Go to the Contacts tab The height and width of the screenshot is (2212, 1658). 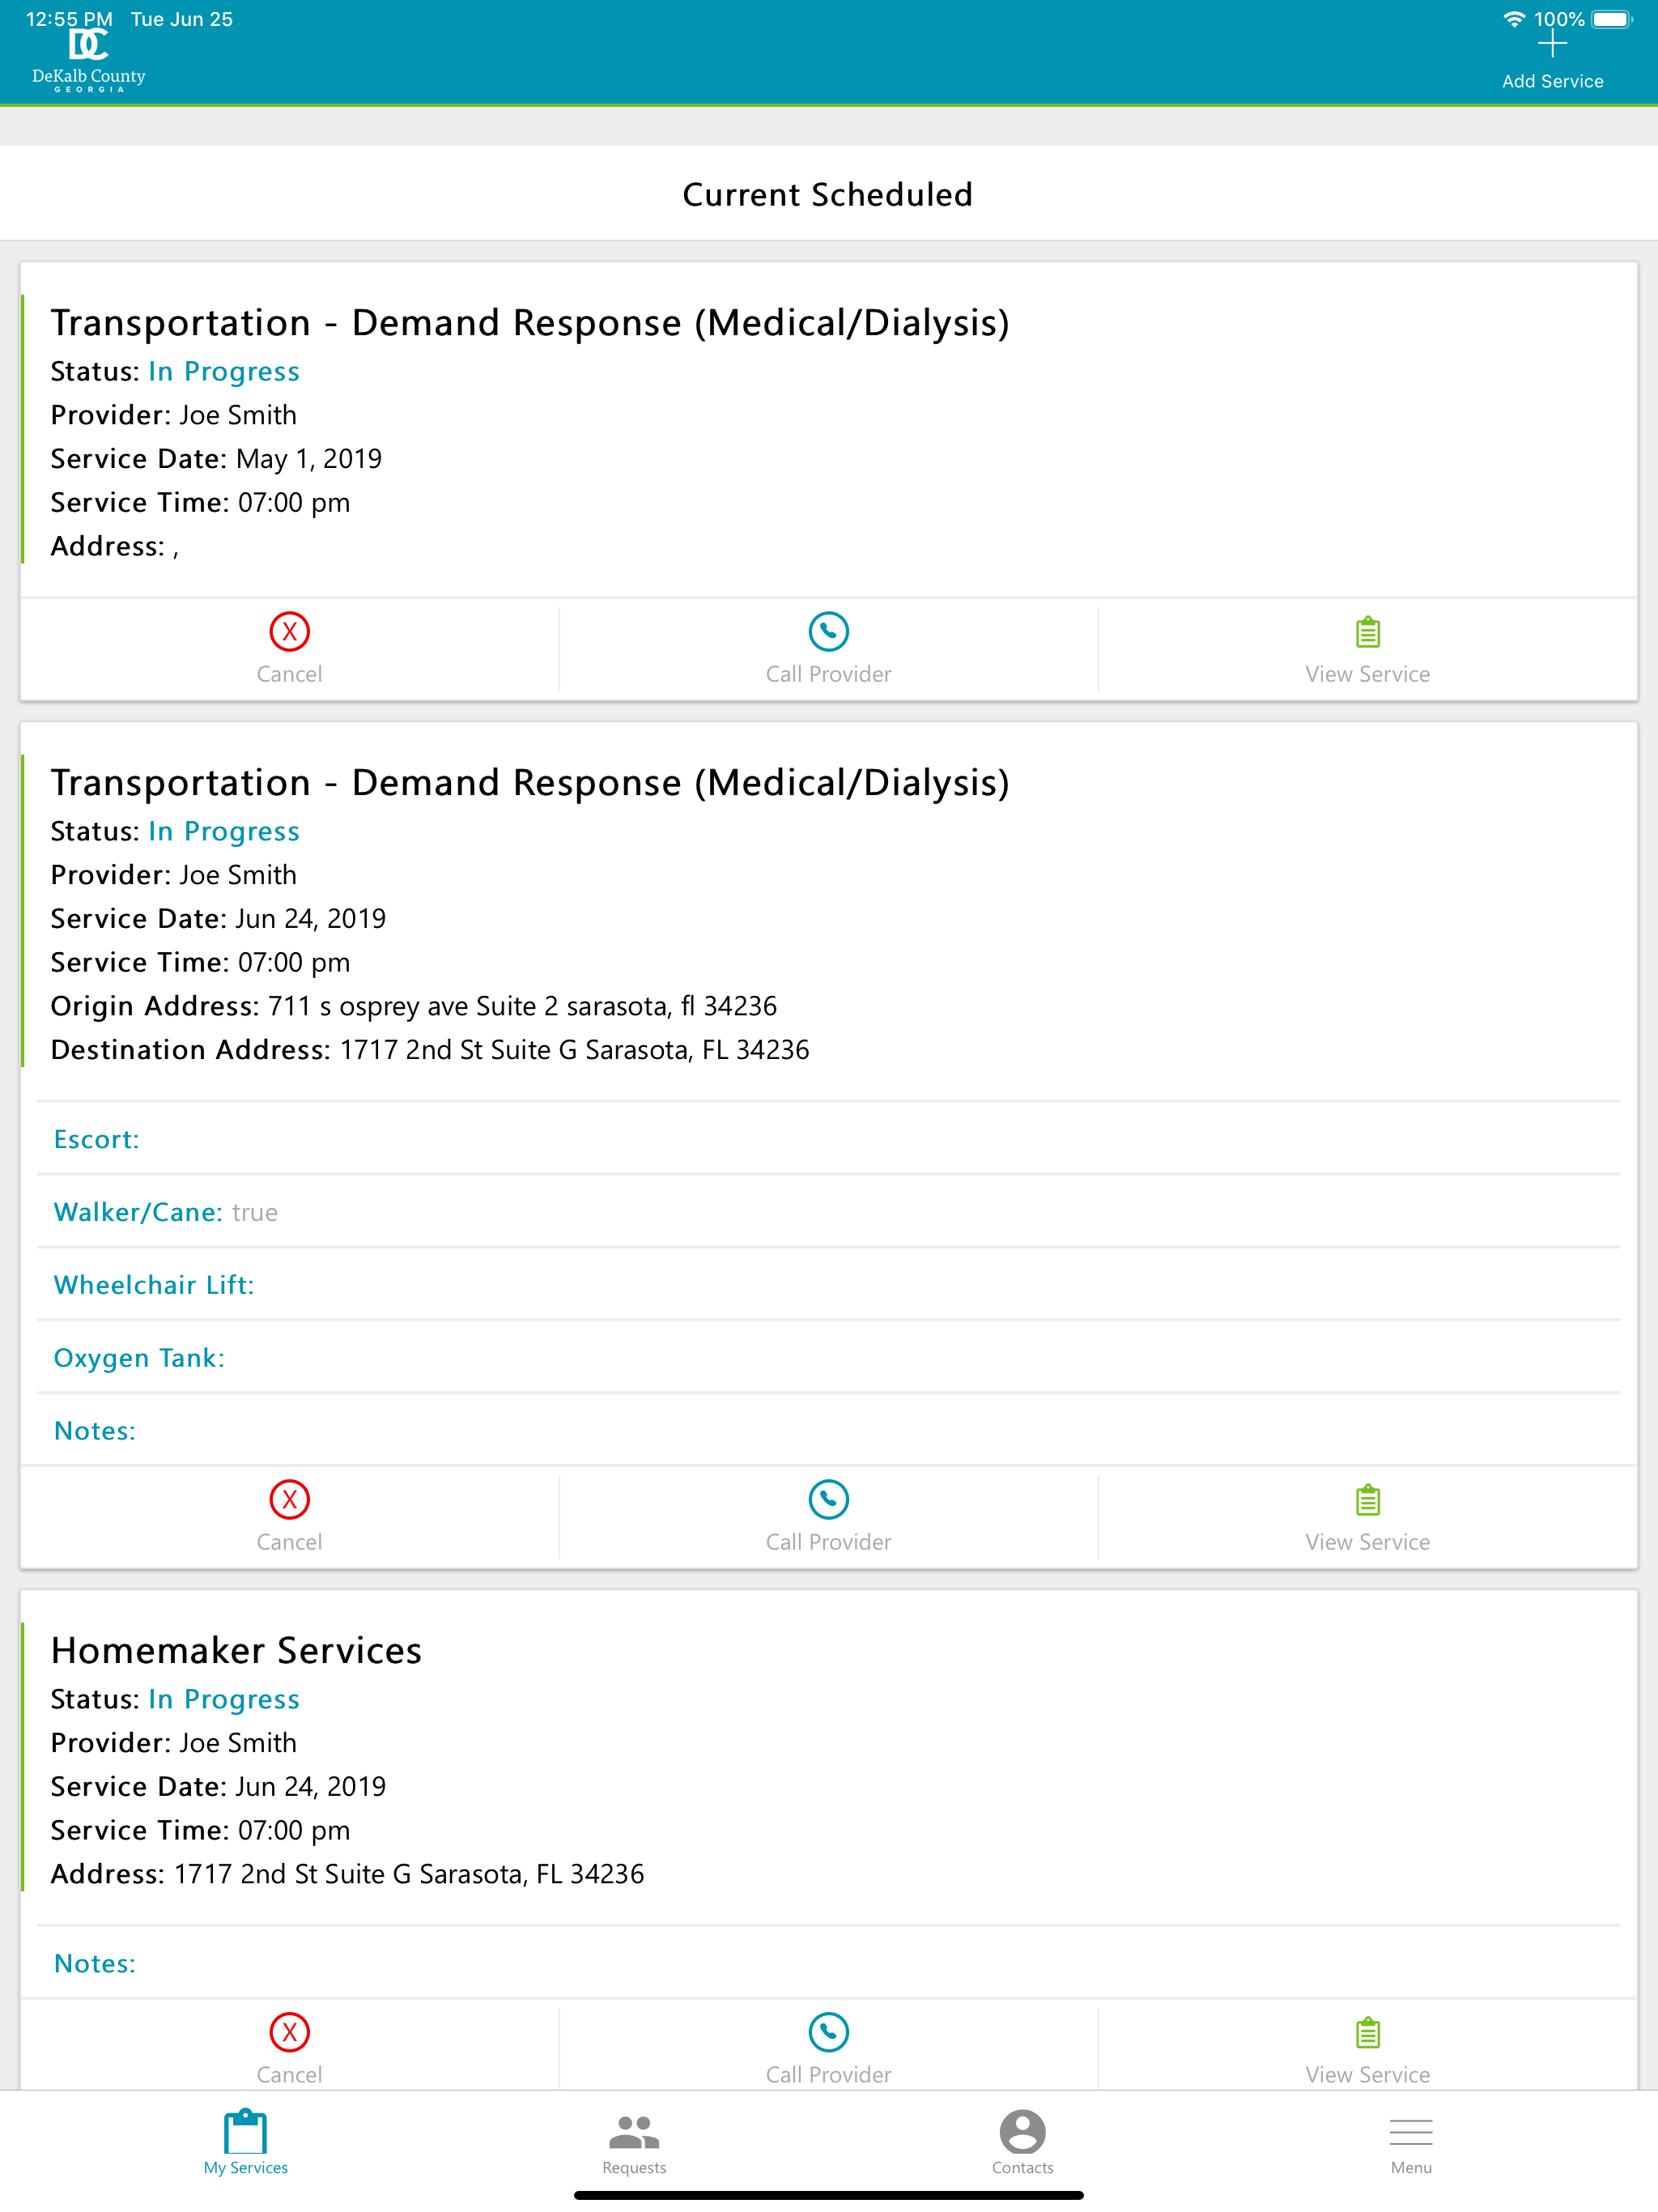1022,2143
